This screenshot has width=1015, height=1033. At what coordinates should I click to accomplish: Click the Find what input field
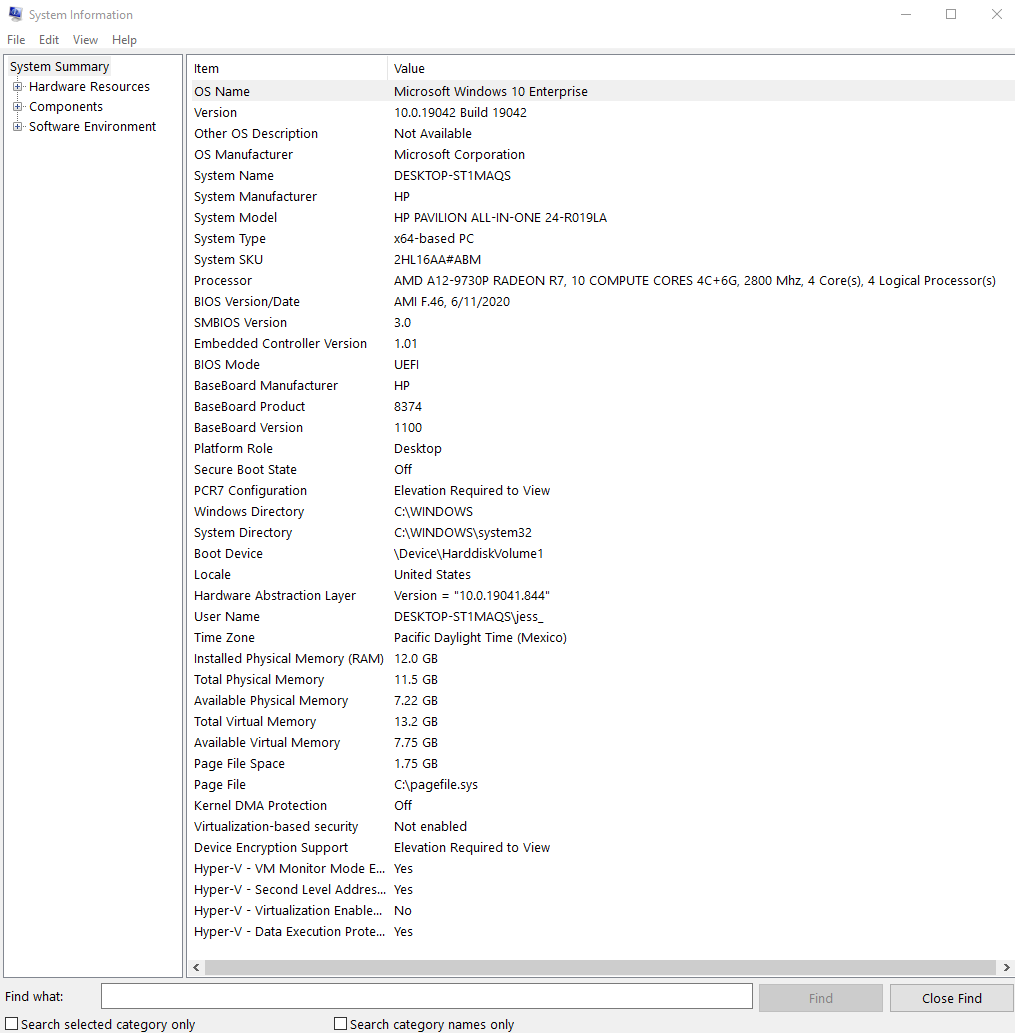coord(427,996)
